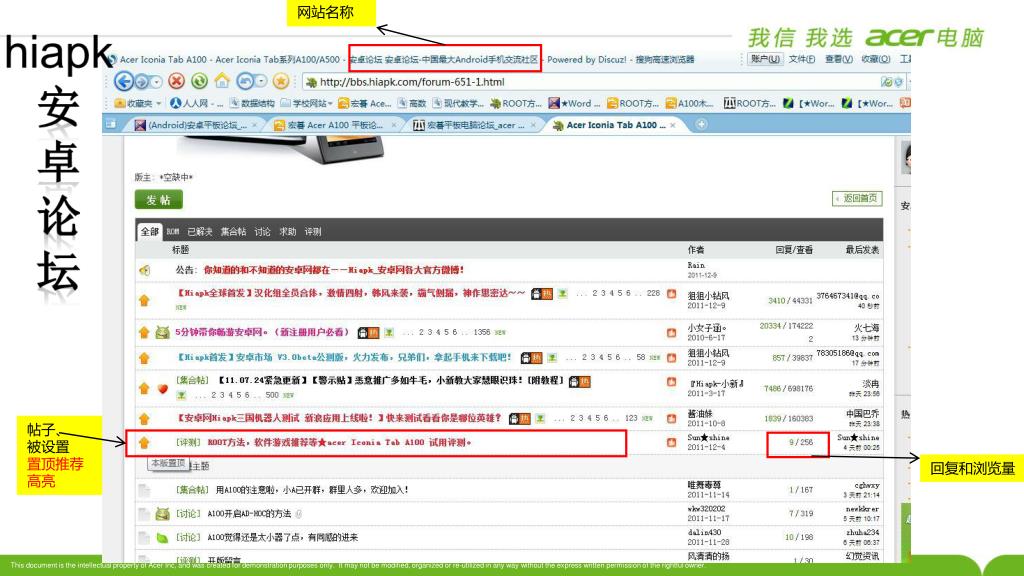Click the green Android icon on 5分钟 row
Viewport: 1024px width, 576px height.
[163, 332]
